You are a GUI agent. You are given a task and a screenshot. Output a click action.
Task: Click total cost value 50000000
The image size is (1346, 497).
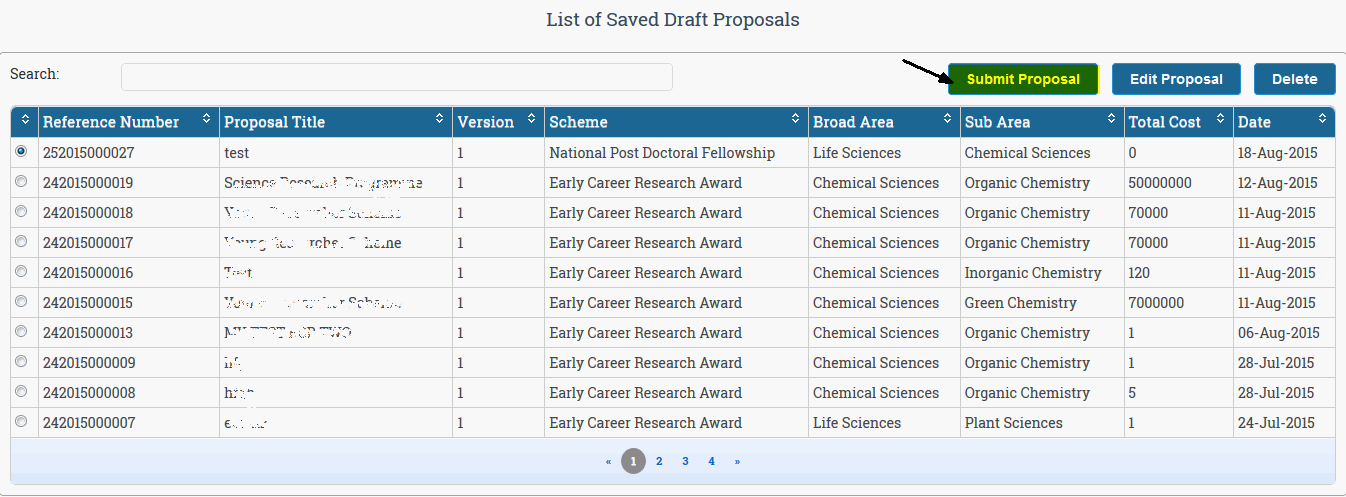click(1159, 183)
